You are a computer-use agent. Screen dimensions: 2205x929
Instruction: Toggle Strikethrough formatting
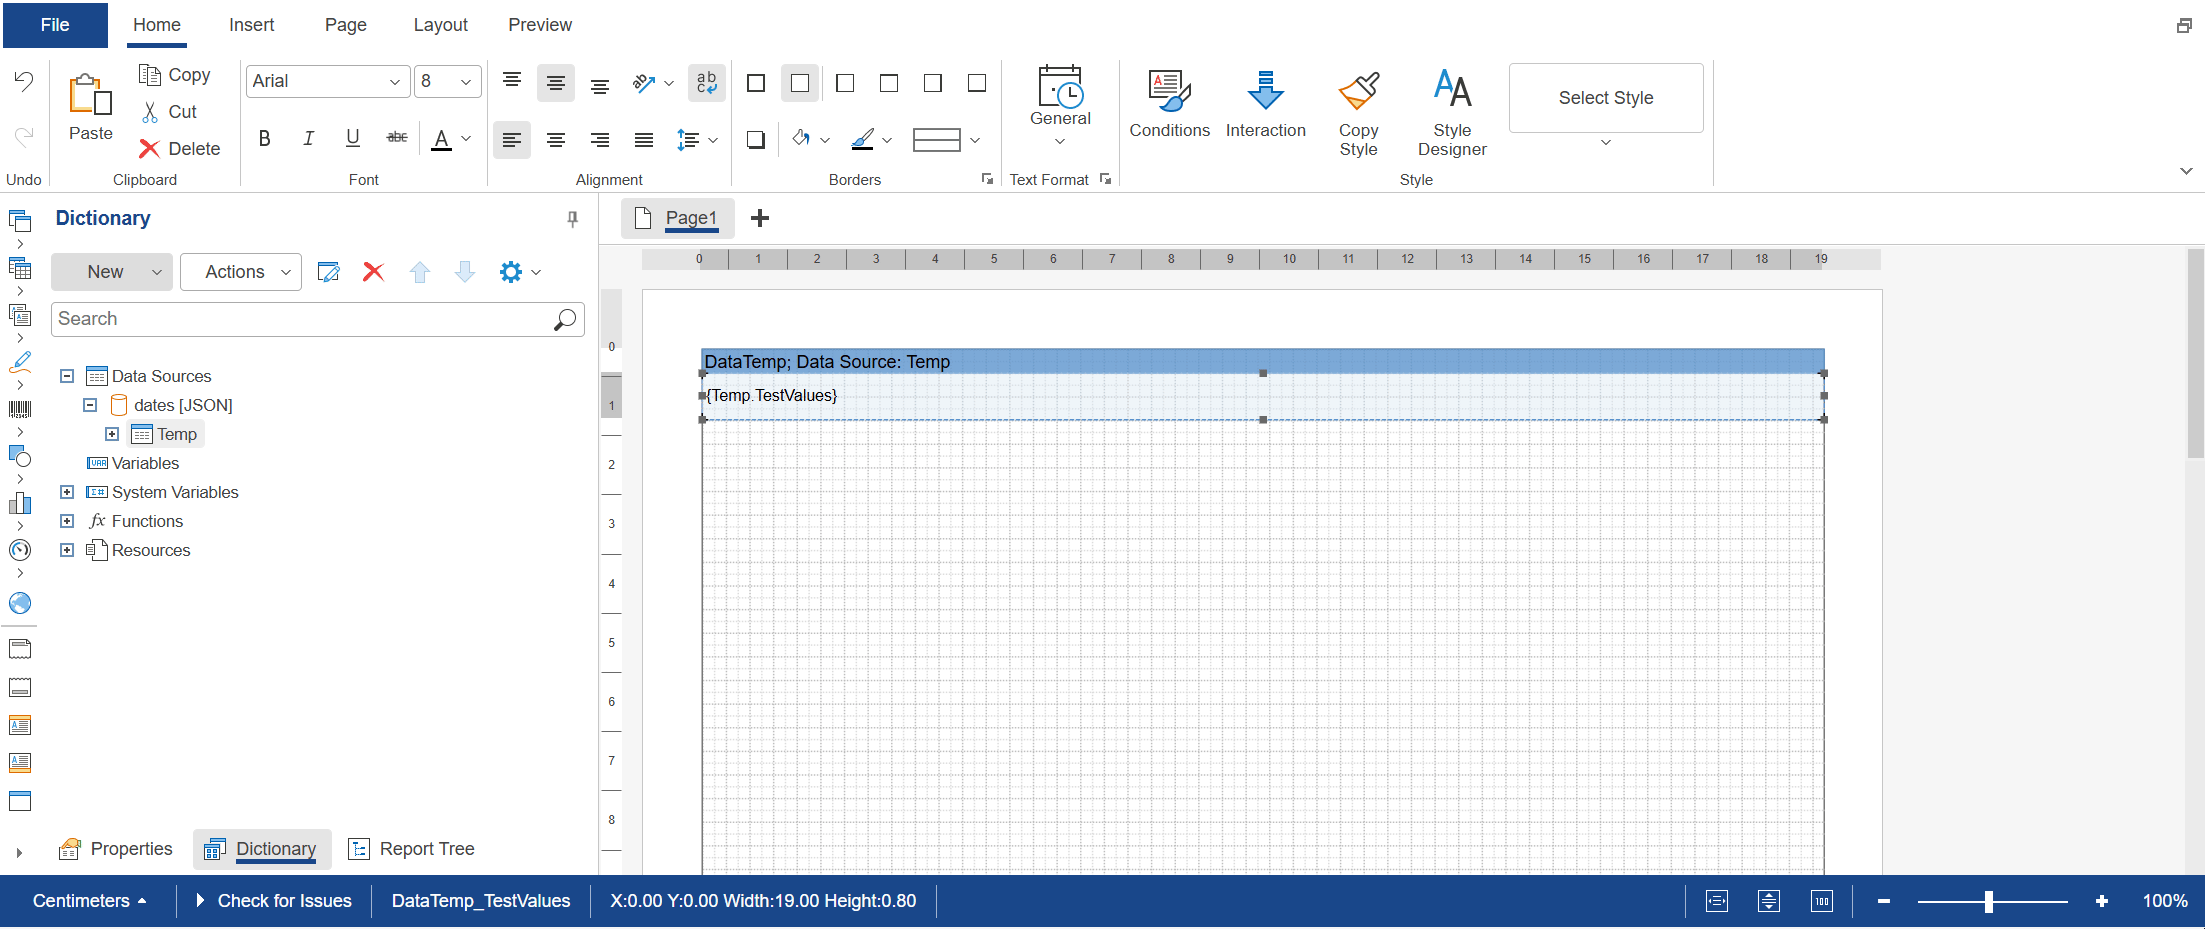click(x=397, y=139)
